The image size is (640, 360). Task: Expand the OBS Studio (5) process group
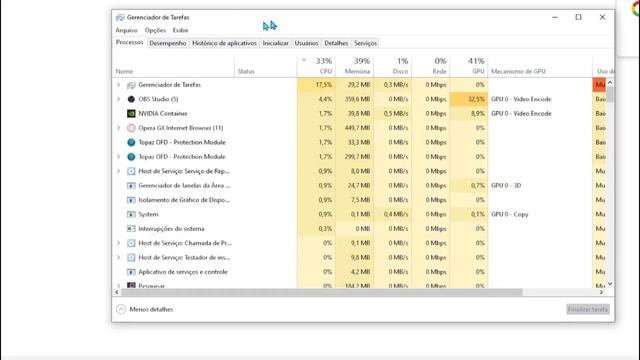point(118,99)
